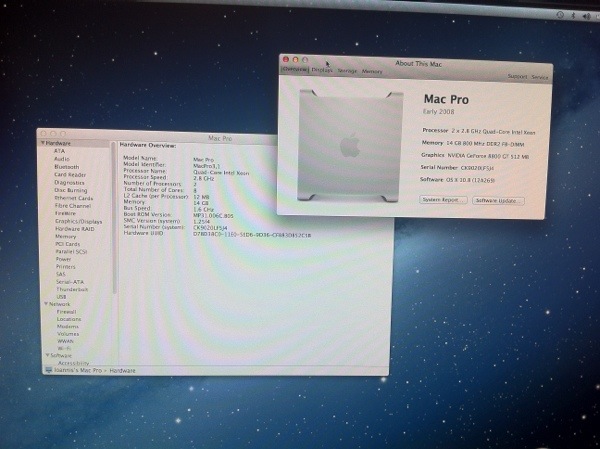600x449 pixels.
Task: Collapse the Software section triangle
Action: coord(47,355)
